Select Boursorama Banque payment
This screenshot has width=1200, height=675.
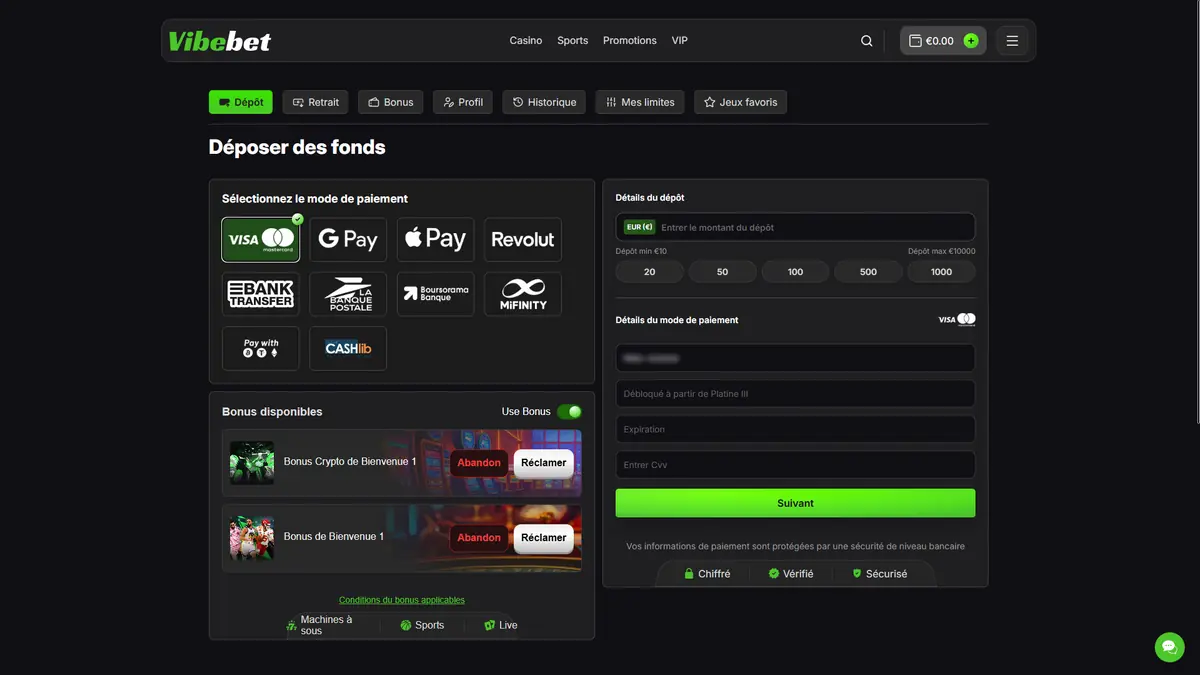pyautogui.click(x=435, y=294)
